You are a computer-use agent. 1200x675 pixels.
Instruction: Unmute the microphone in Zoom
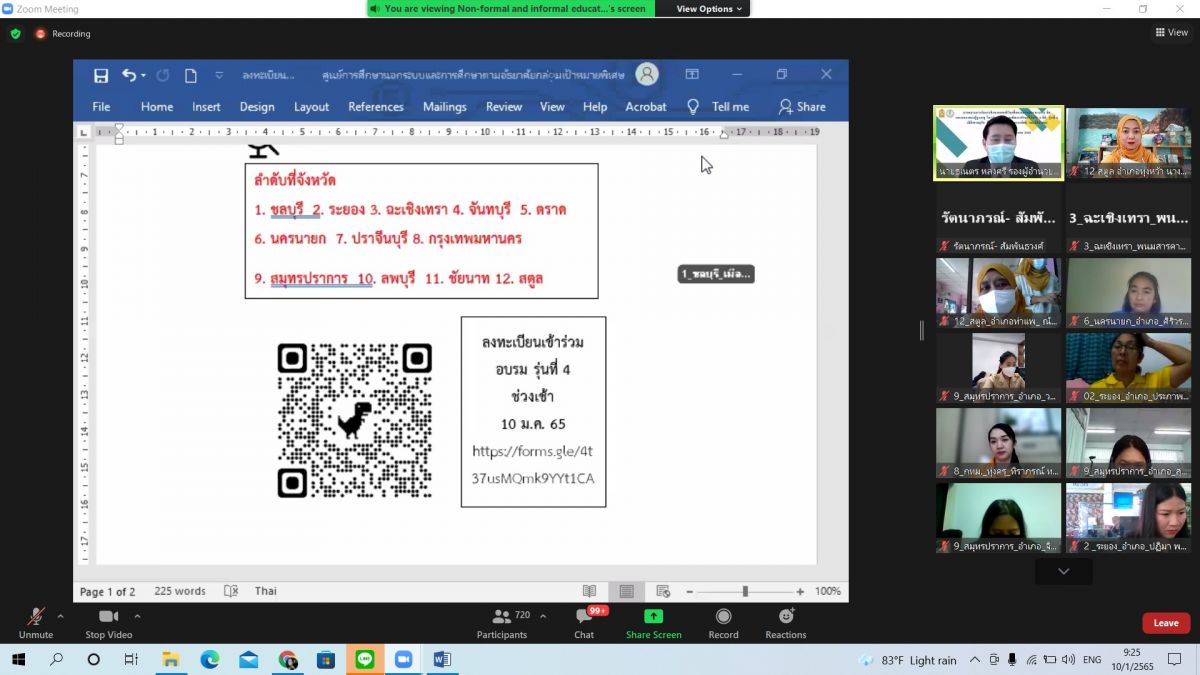[x=36, y=617]
